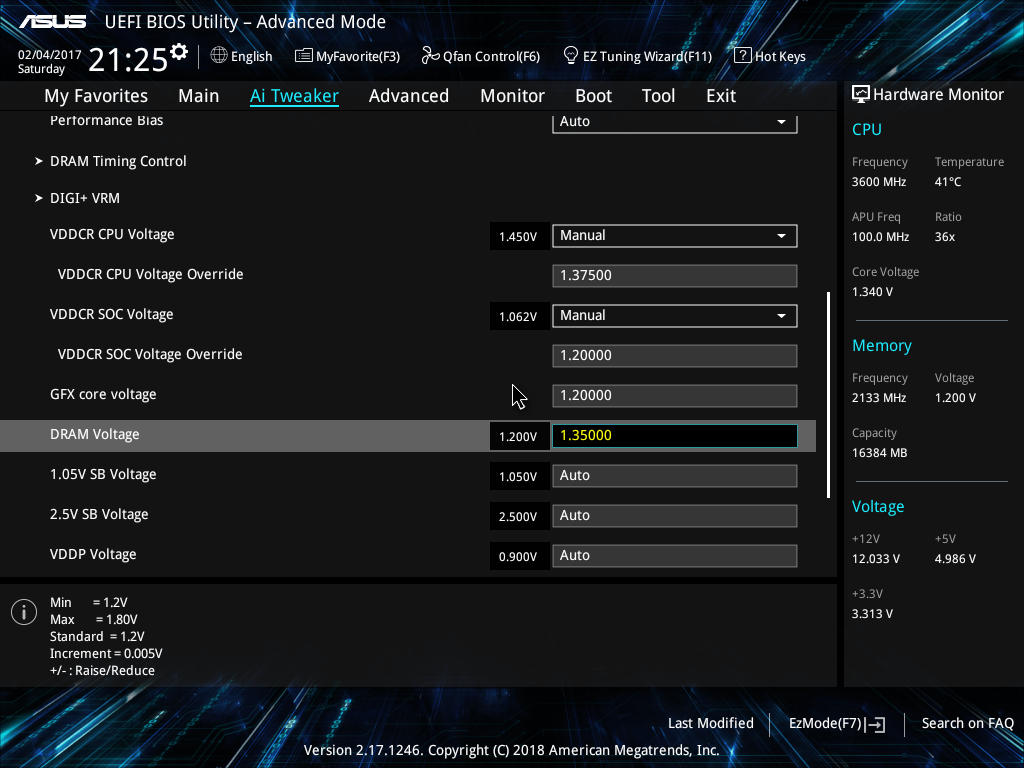Click VDDCR SOC Voltage Override field
Image resolution: width=1024 pixels, height=768 pixels.
(675, 356)
